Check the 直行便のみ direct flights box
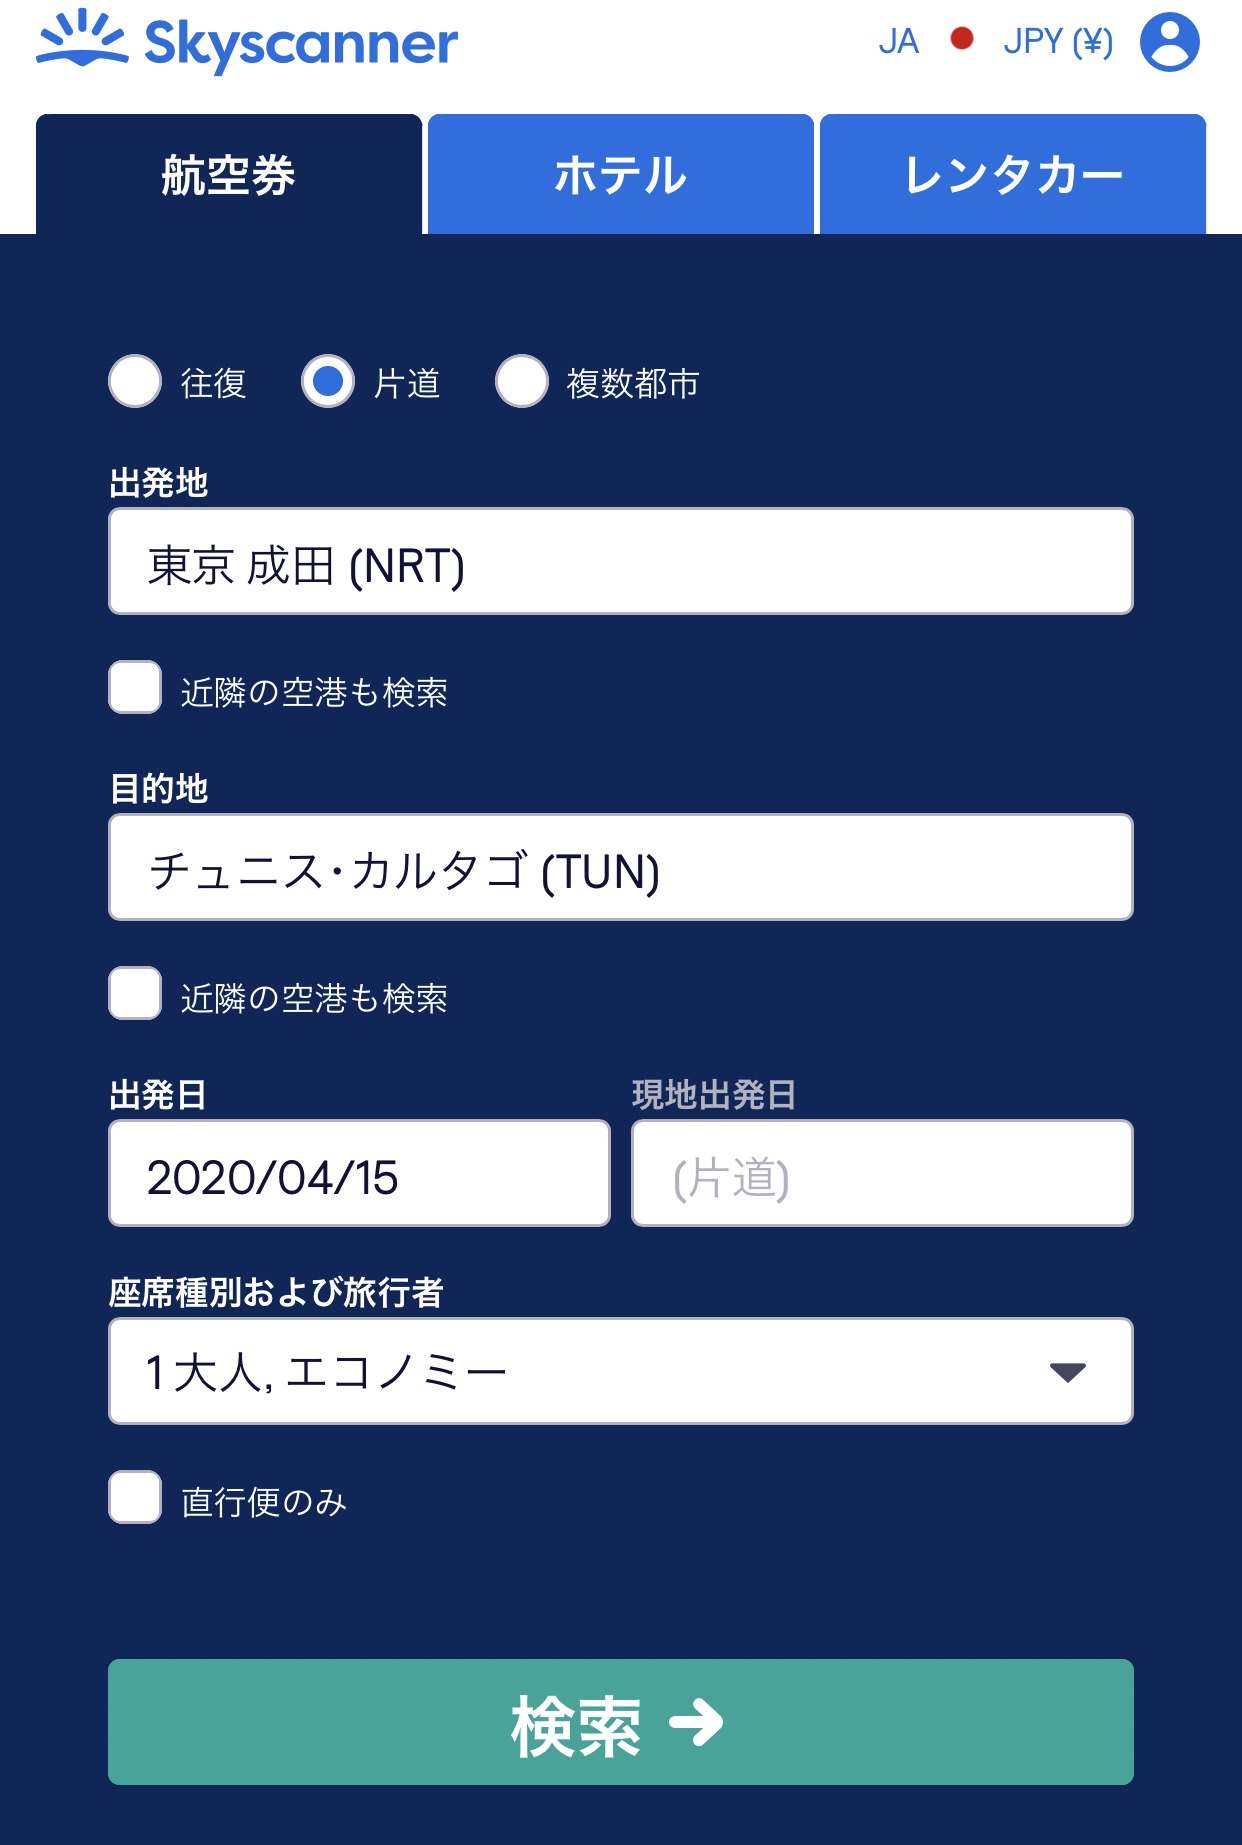 coord(135,1497)
